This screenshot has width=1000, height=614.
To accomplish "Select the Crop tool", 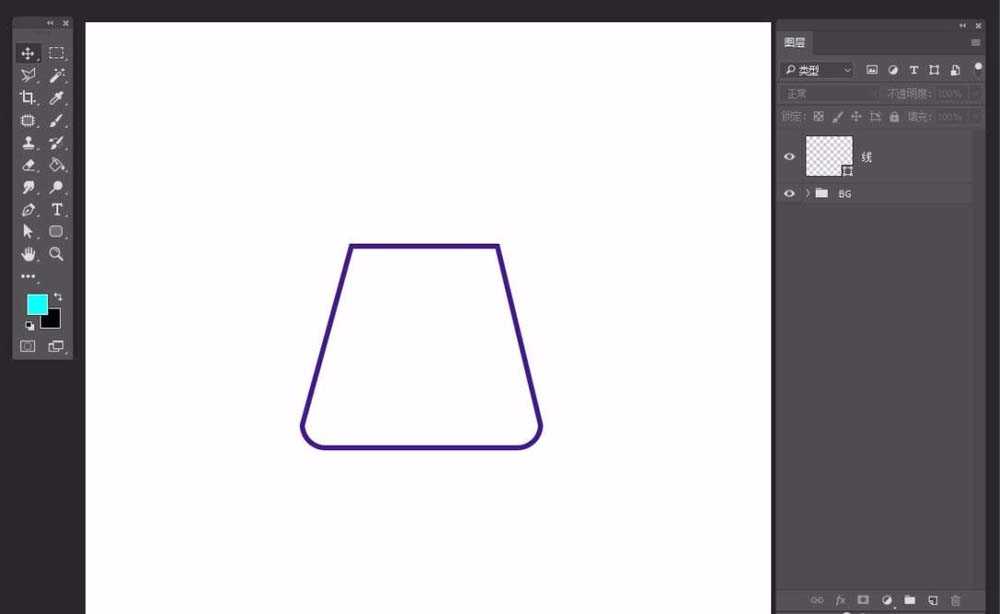I will tap(28, 98).
